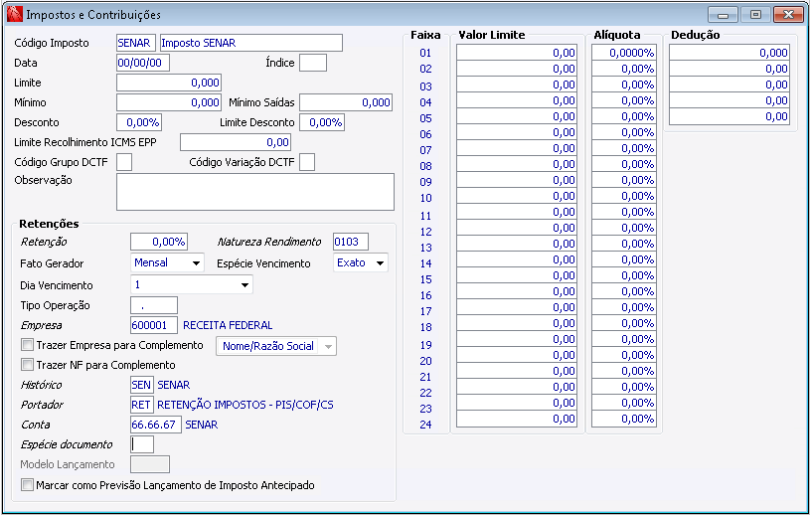Click the Histórico code field SEN
810x515 pixels.
point(142,385)
